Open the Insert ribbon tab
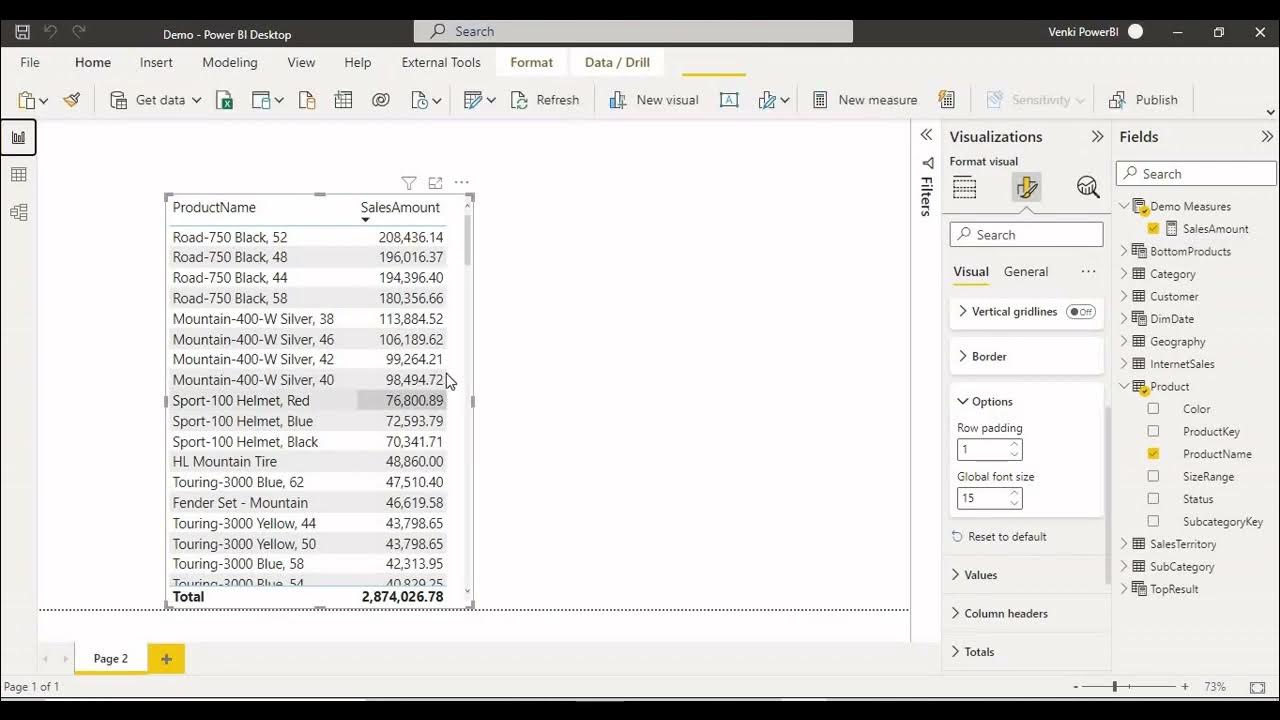Image resolution: width=1280 pixels, height=720 pixels. pyautogui.click(x=156, y=62)
